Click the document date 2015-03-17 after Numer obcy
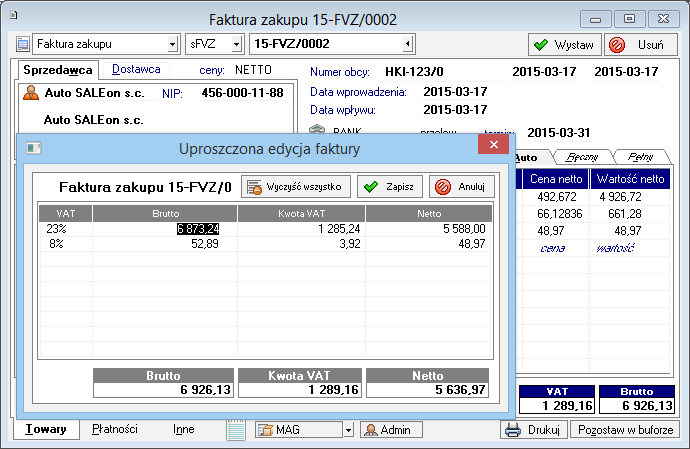Image resolution: width=690 pixels, height=449 pixels. (x=544, y=72)
